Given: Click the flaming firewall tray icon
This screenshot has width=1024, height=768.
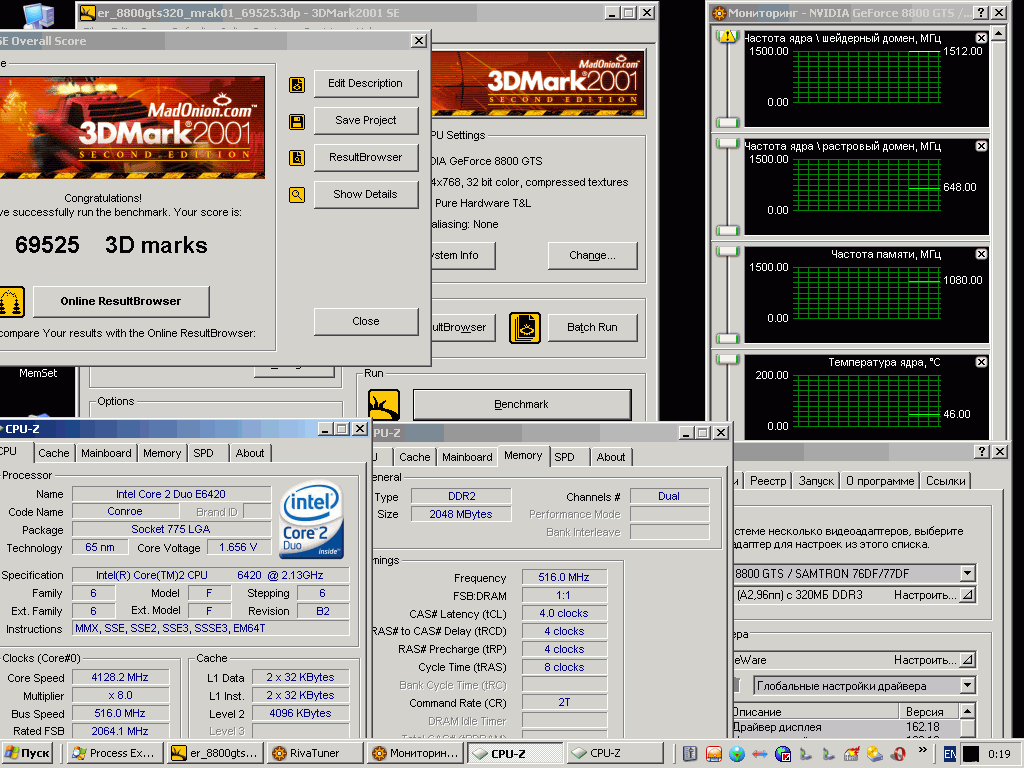Looking at the screenshot, I should click(x=852, y=754).
